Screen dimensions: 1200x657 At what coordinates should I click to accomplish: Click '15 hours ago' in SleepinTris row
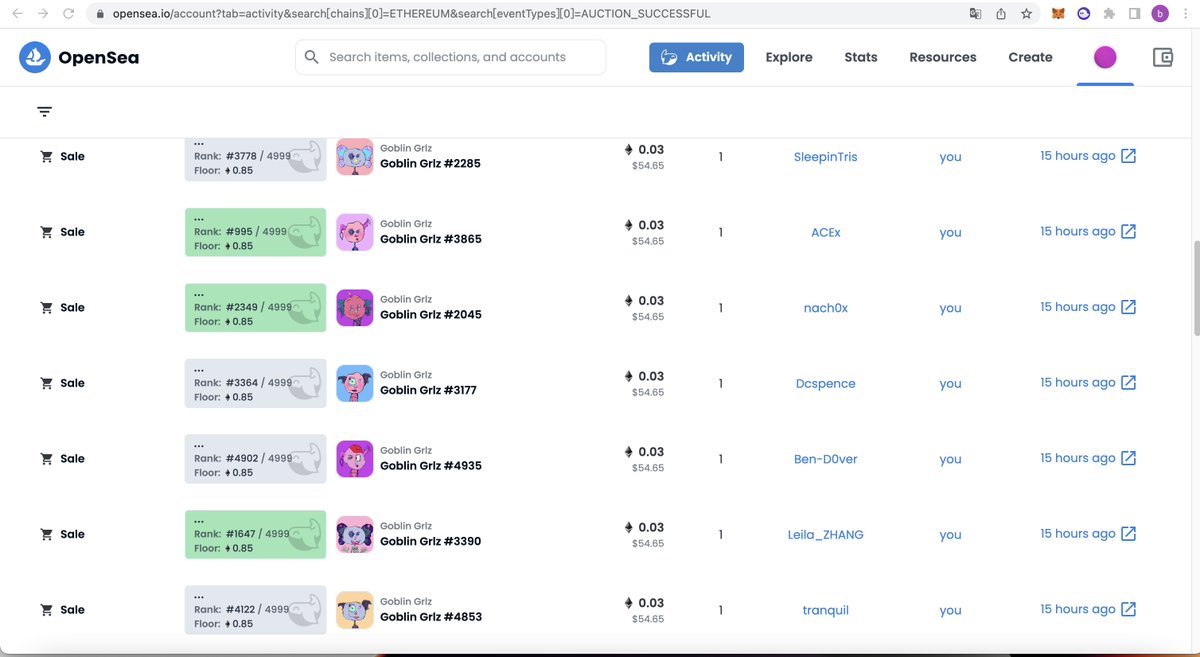coord(1077,156)
